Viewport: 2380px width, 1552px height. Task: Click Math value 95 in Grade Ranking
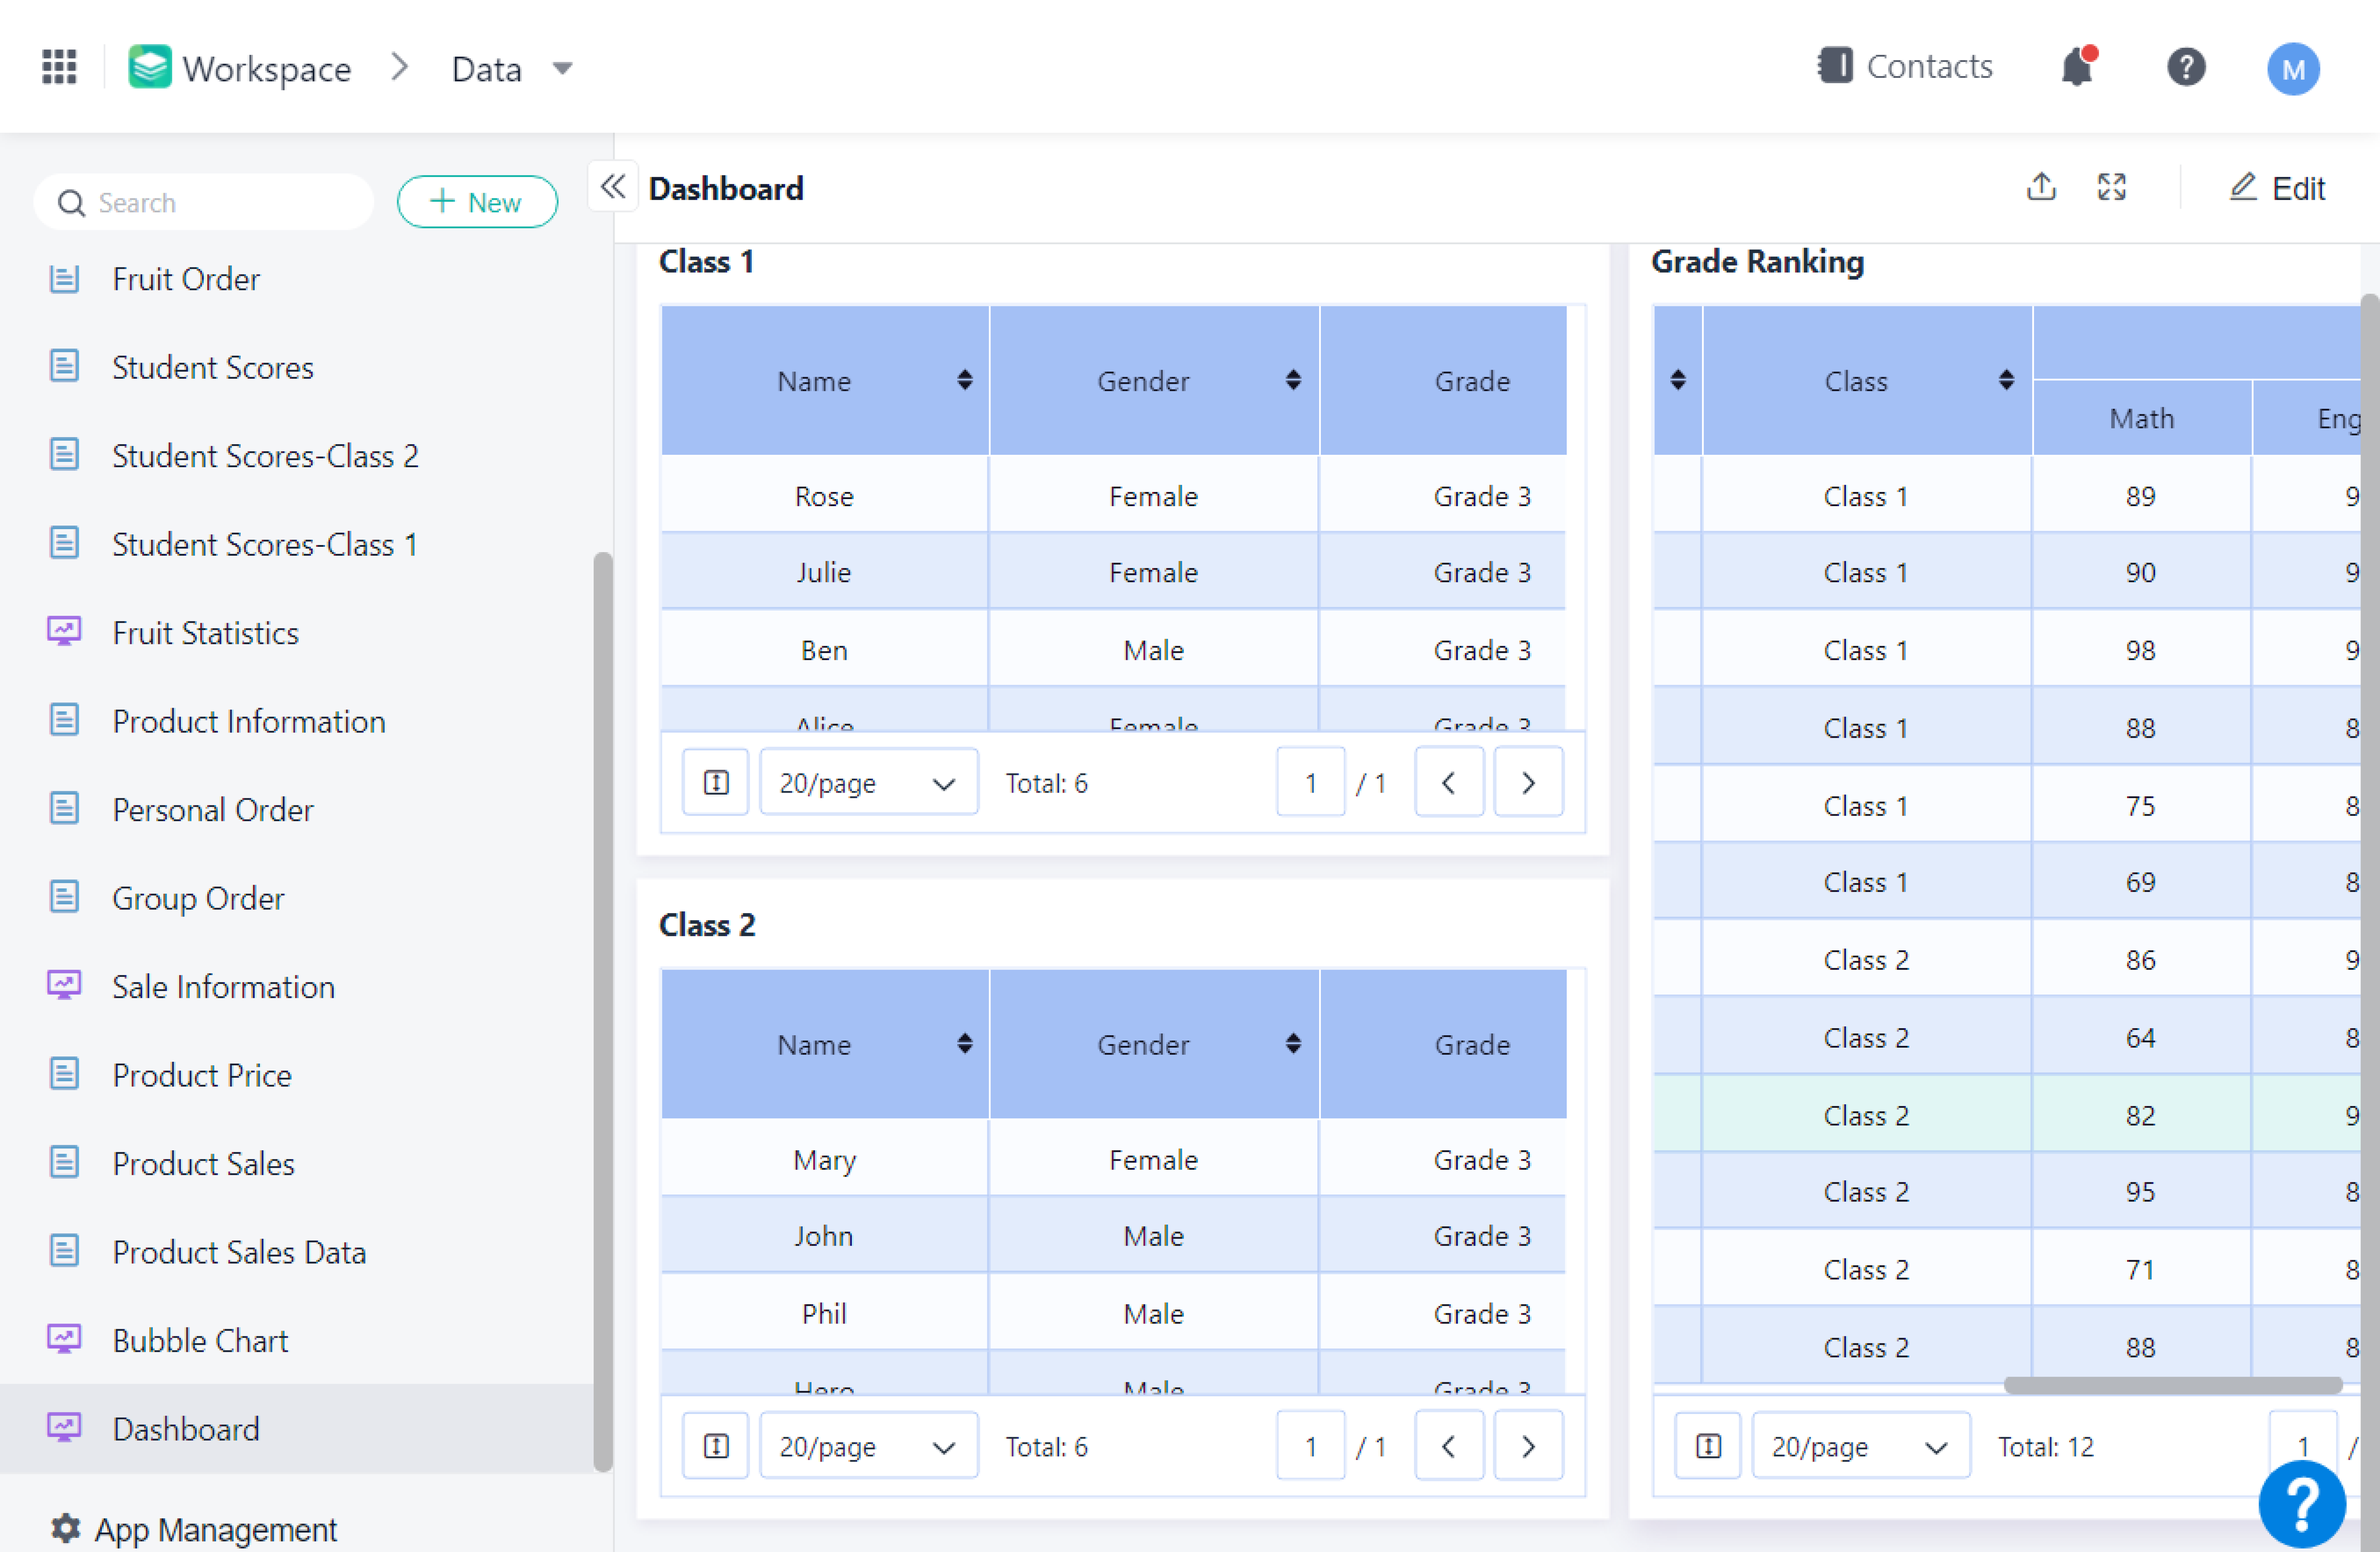[2140, 1192]
